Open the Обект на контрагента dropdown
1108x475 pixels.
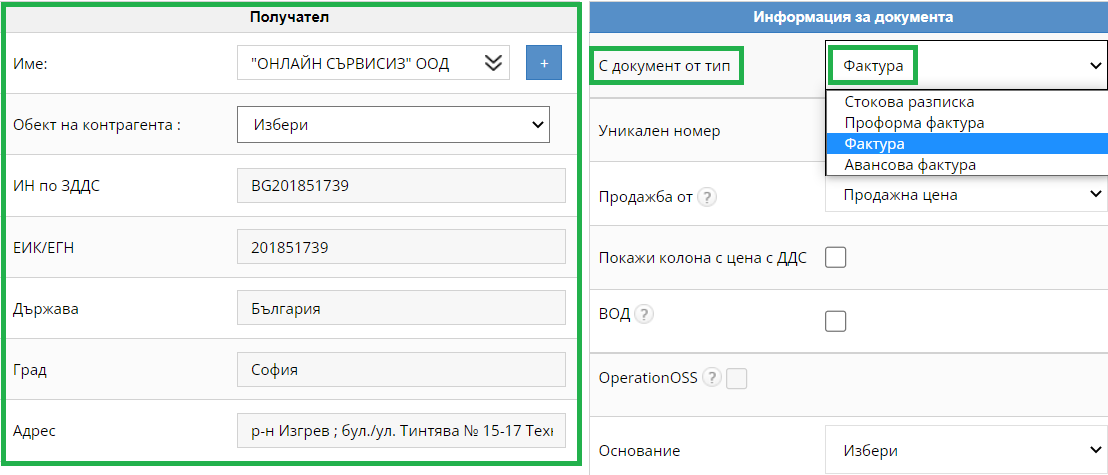[x=394, y=125]
